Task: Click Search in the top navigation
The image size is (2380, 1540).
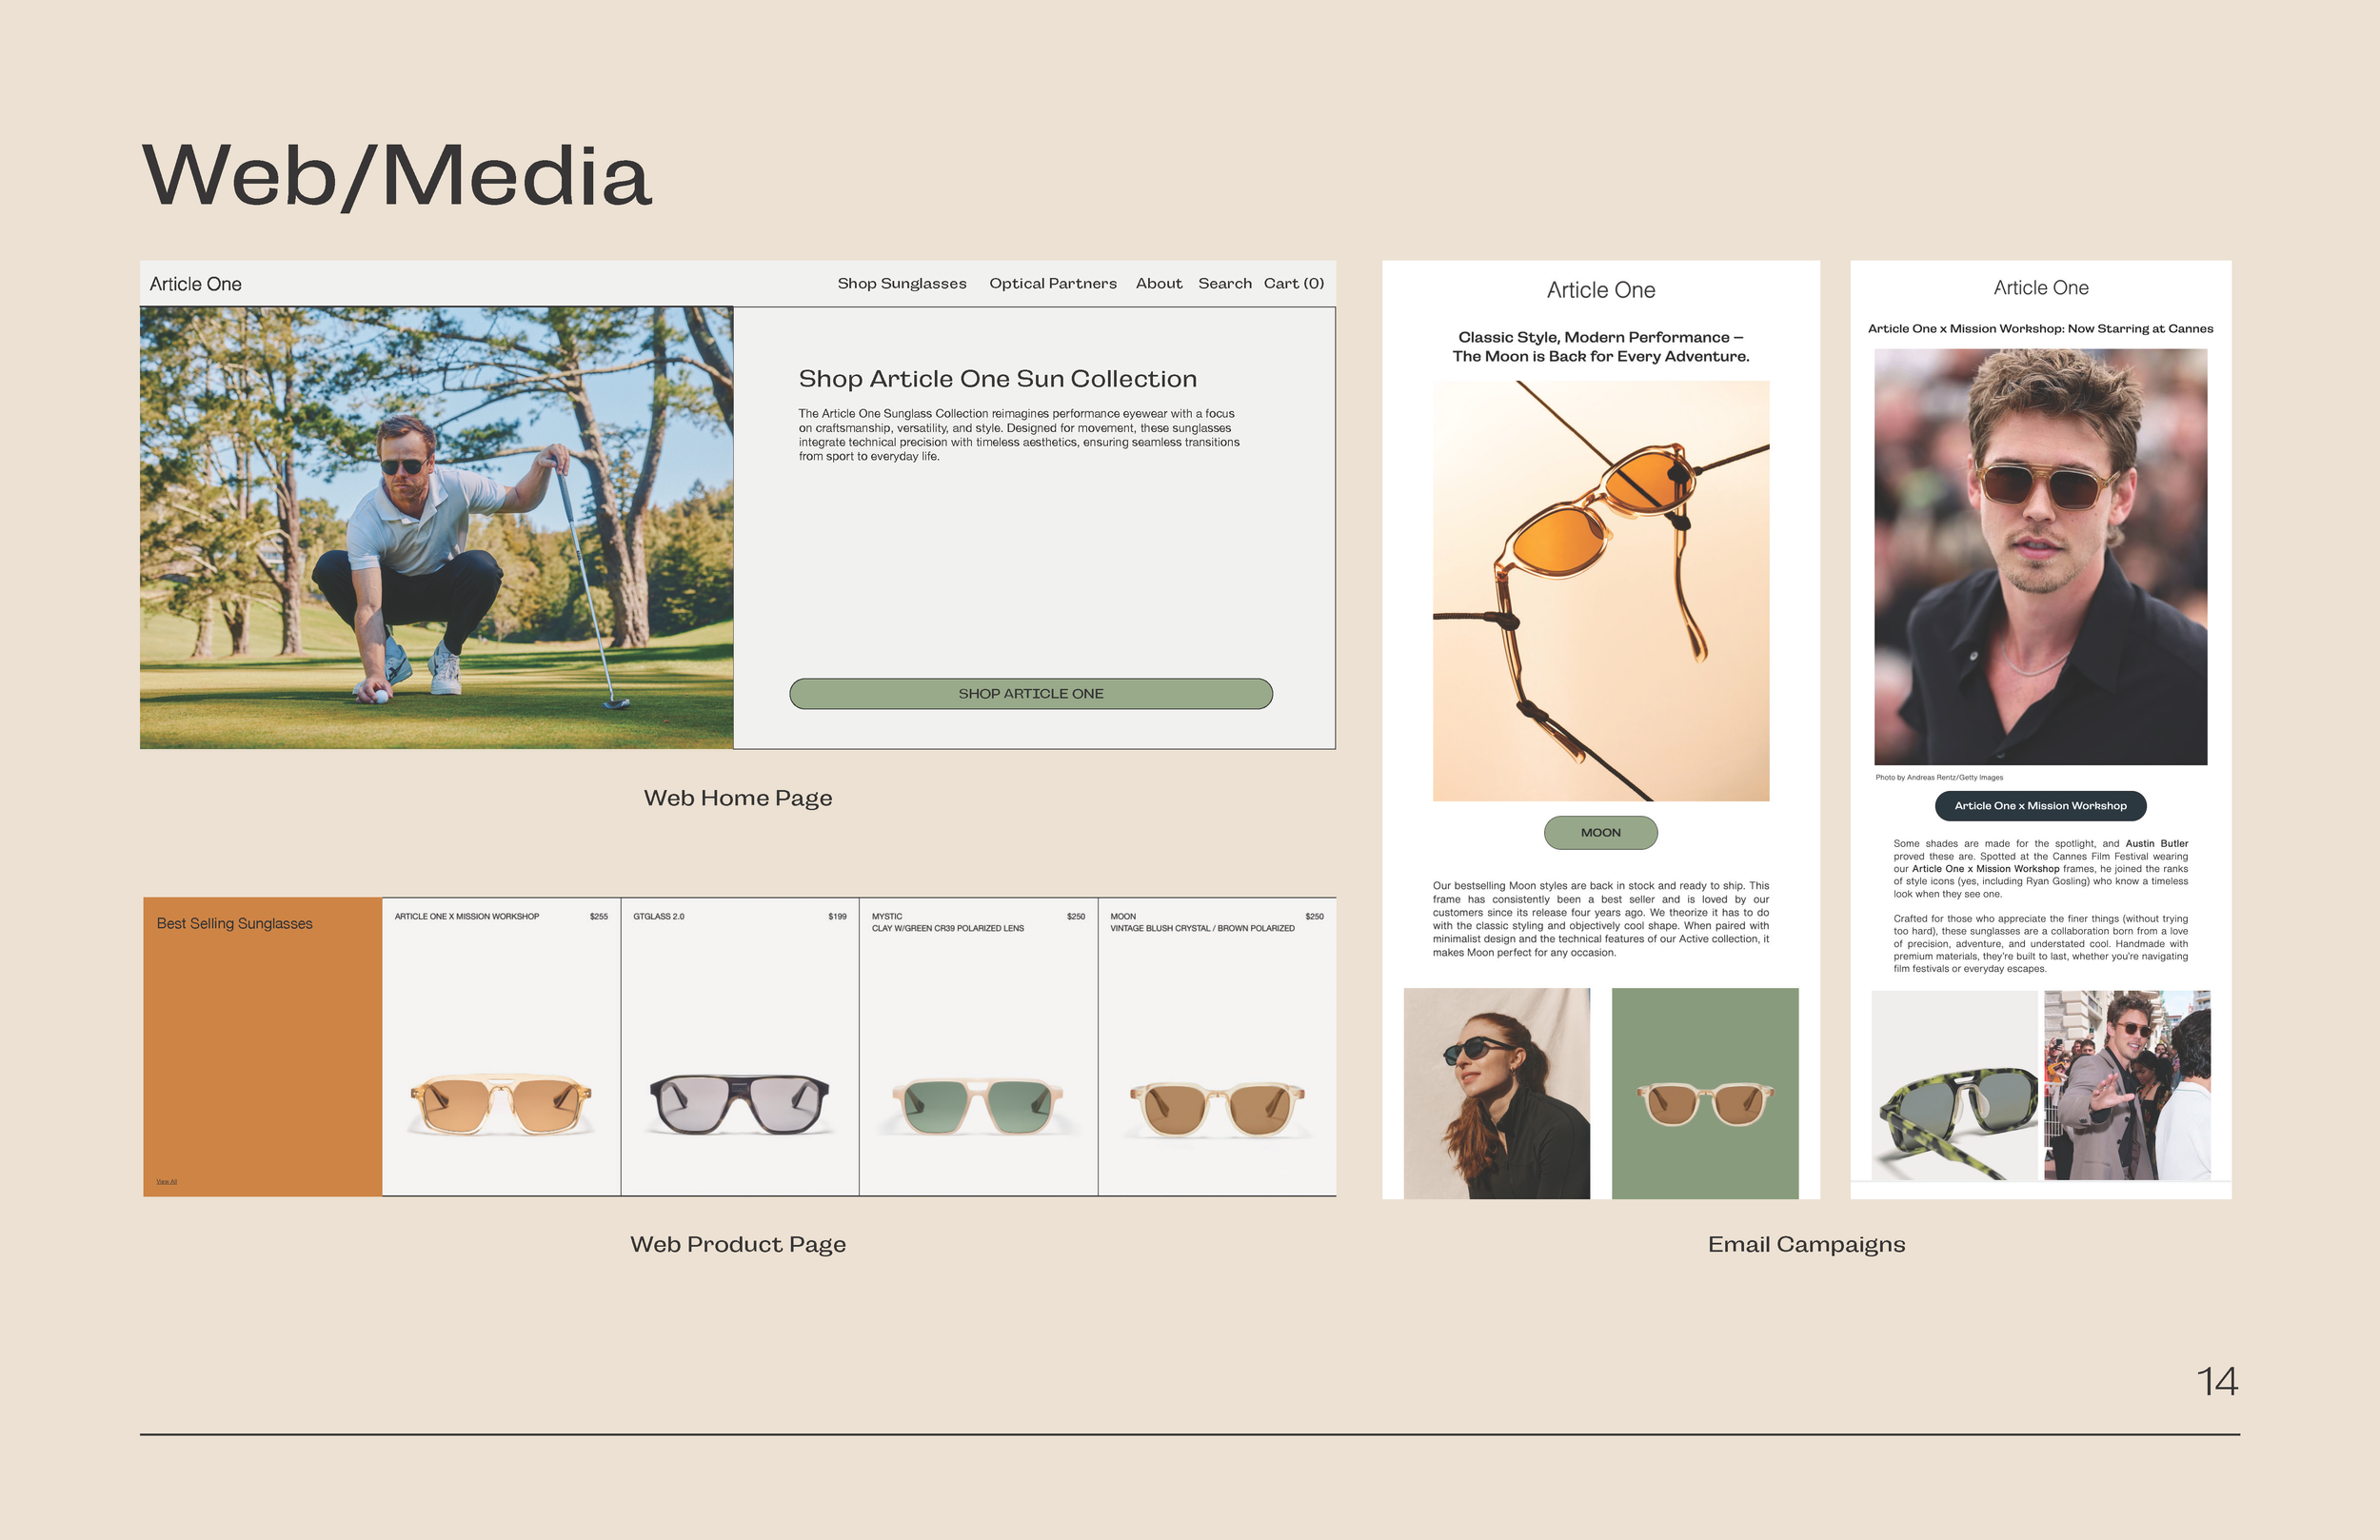Action: point(1225,283)
